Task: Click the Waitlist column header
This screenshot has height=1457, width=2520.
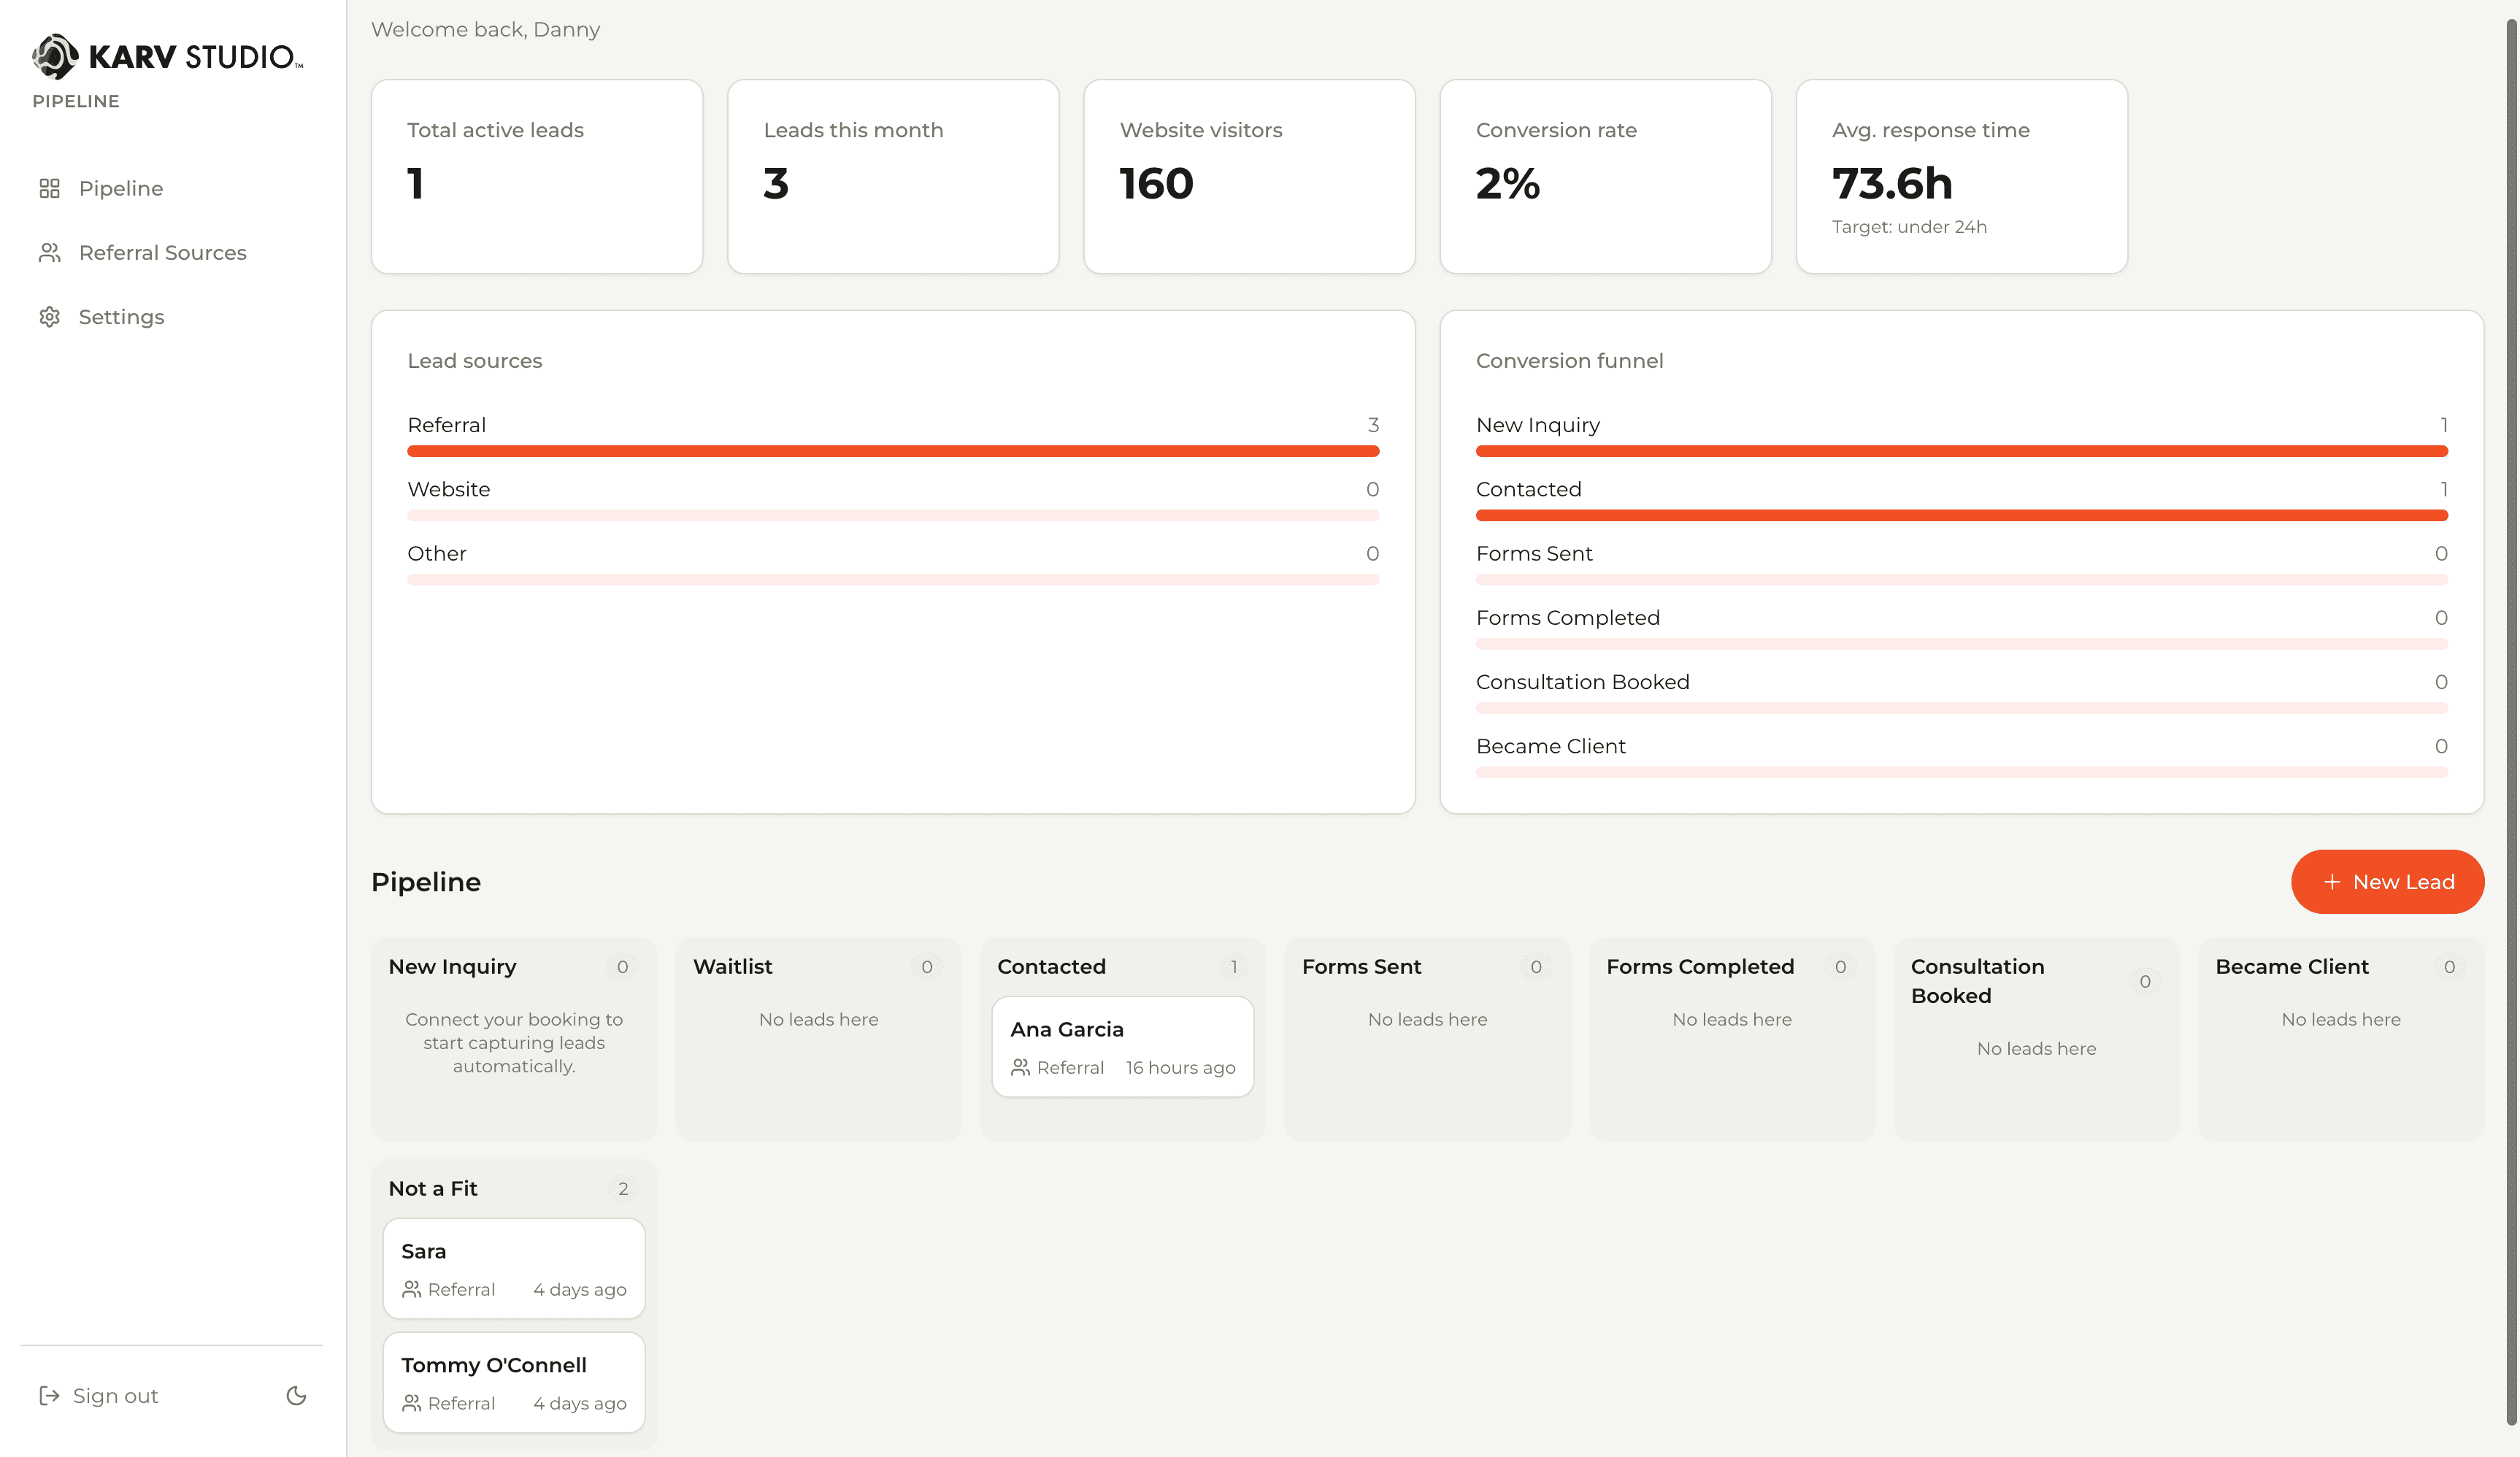Action: (x=732, y=966)
